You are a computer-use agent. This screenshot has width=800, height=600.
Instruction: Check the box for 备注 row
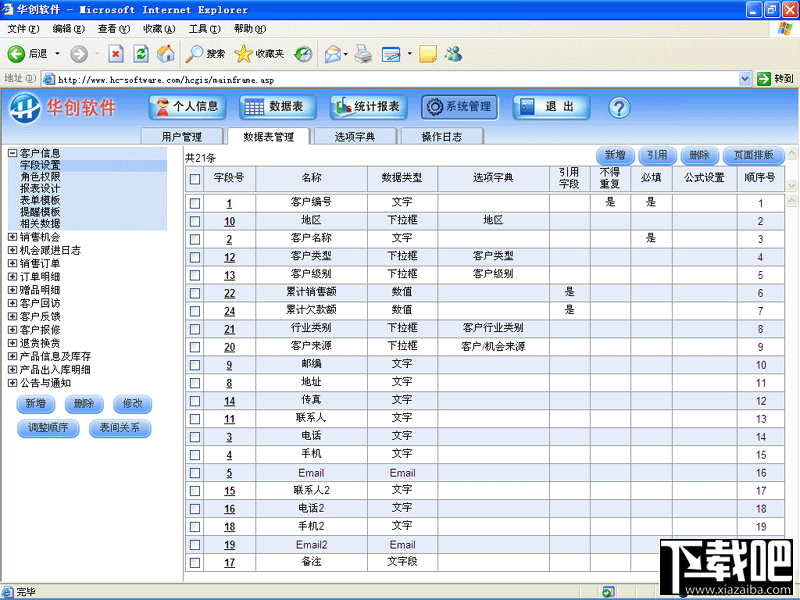[195, 563]
